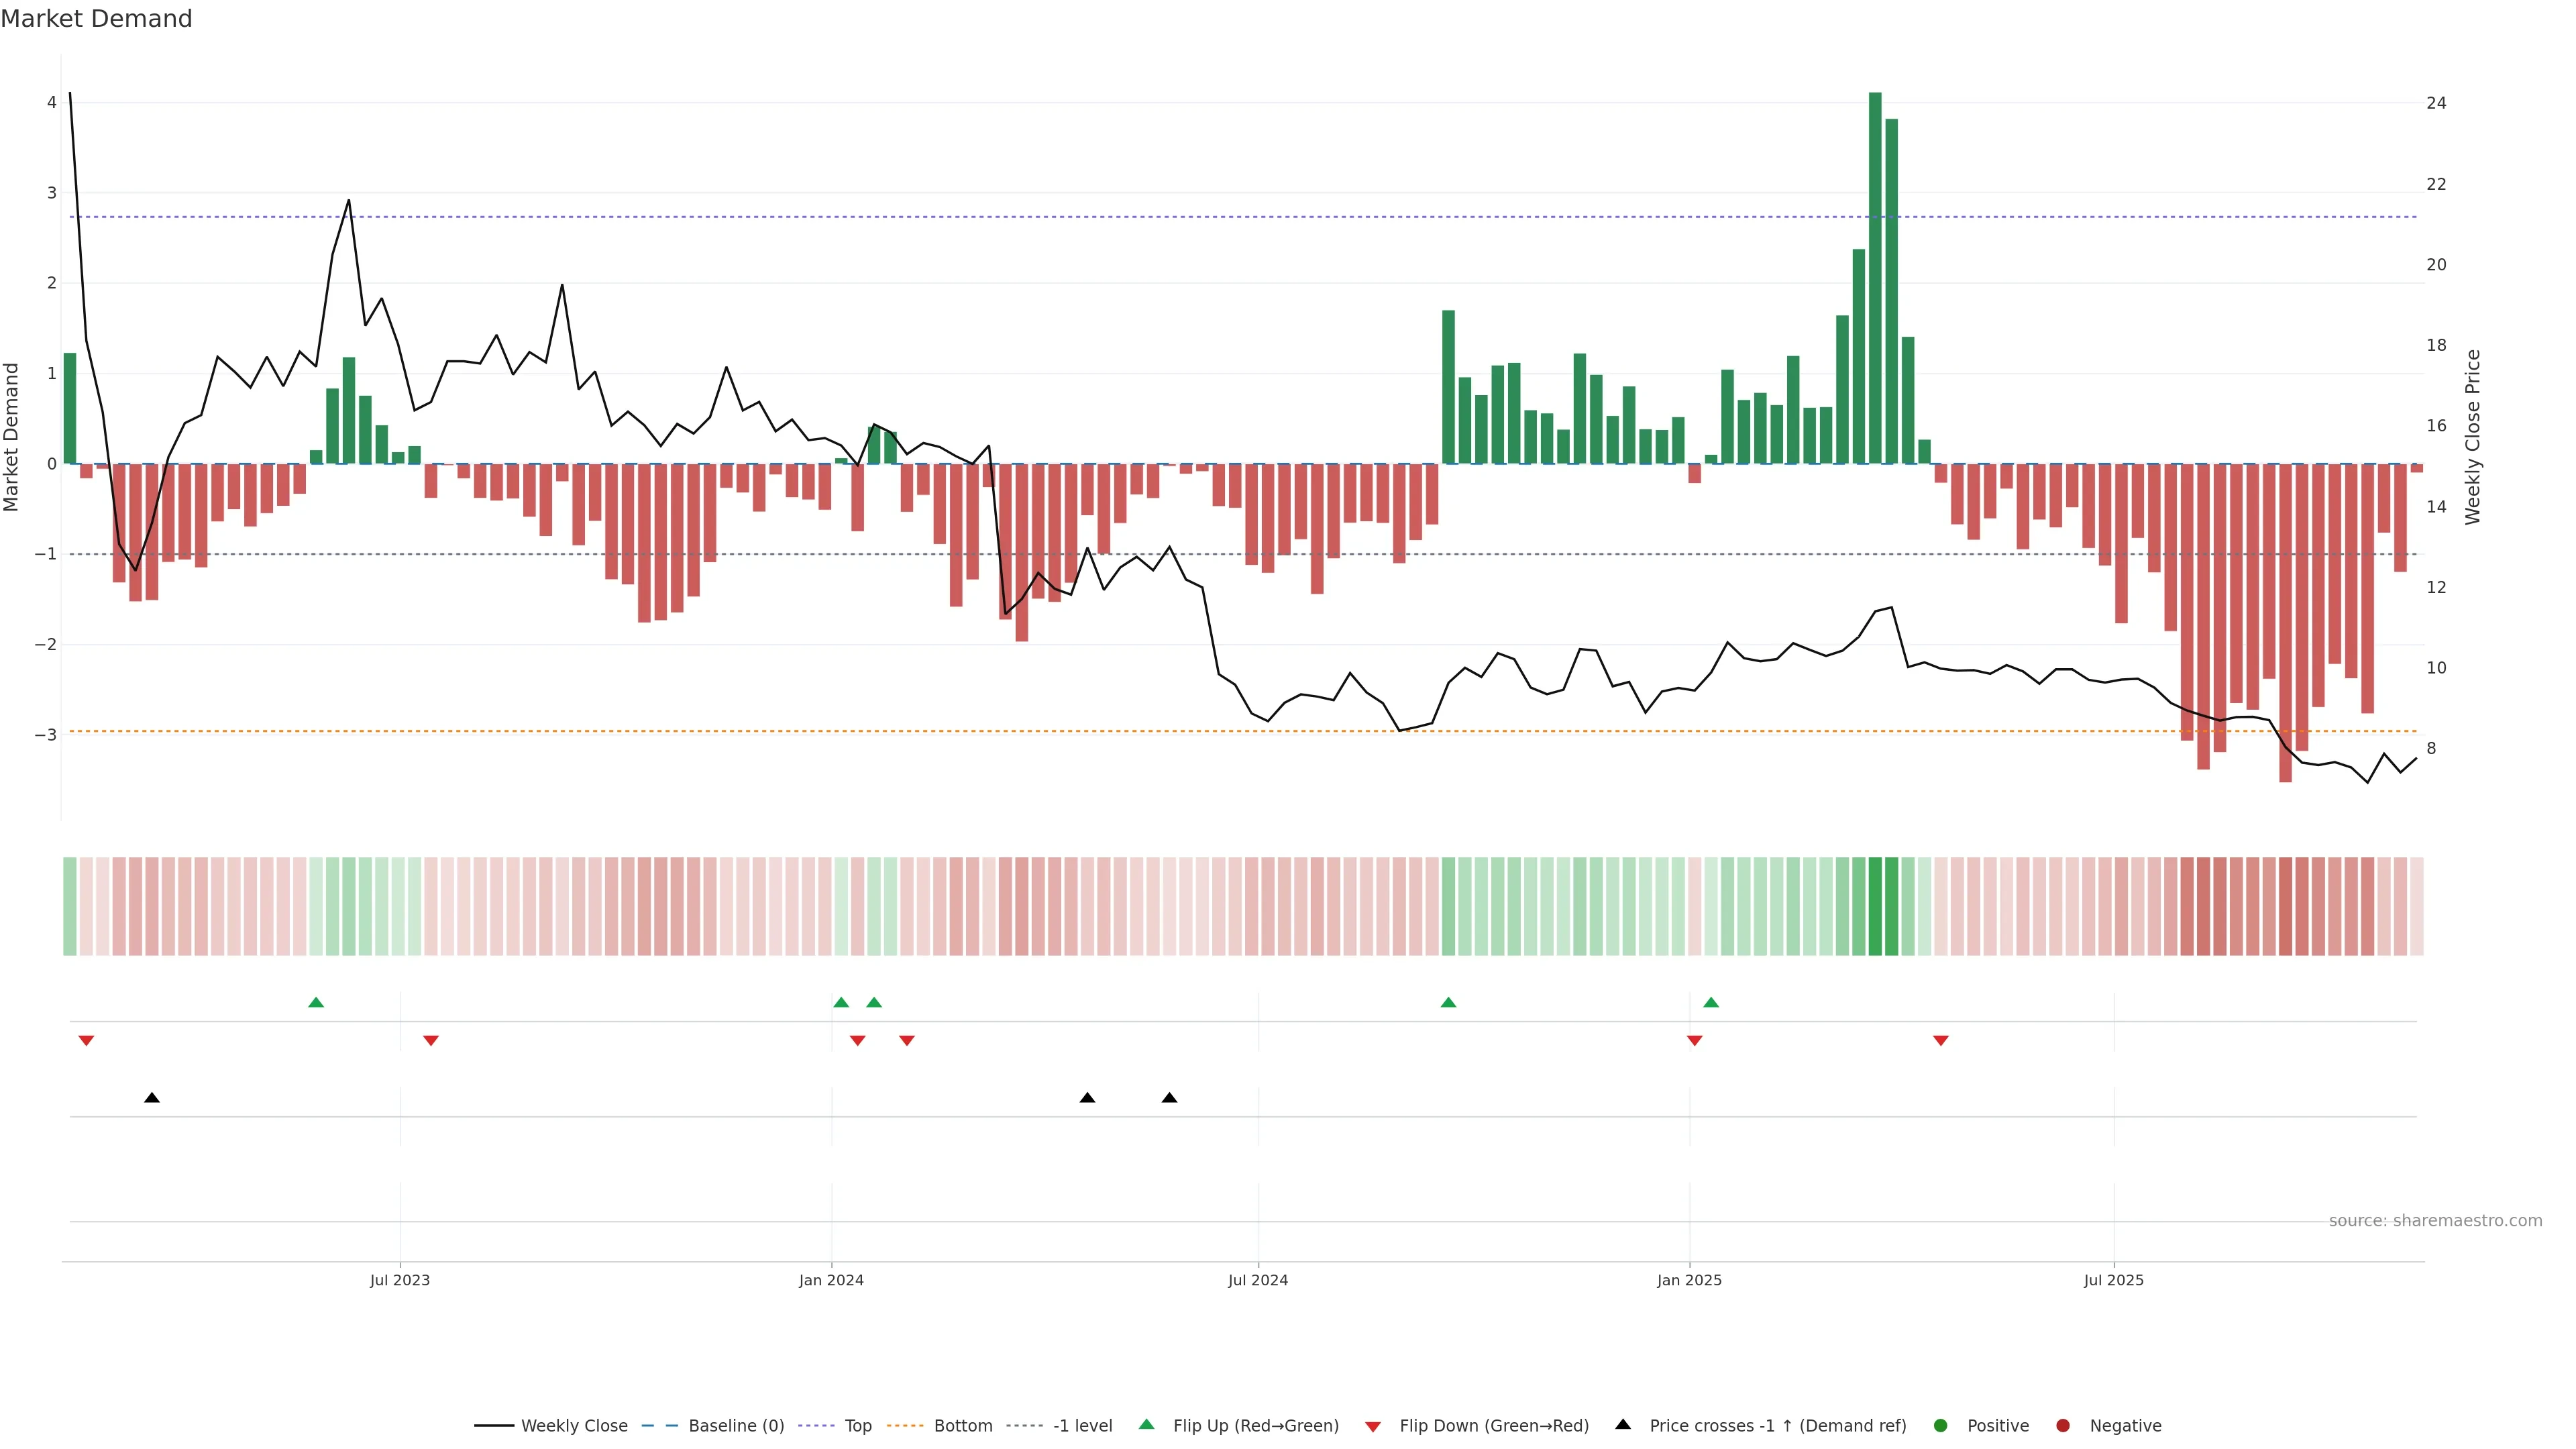Click the Jul 2025 x-axis label
The width and height of the screenshot is (2576, 1449).
pyautogui.click(x=2113, y=1281)
